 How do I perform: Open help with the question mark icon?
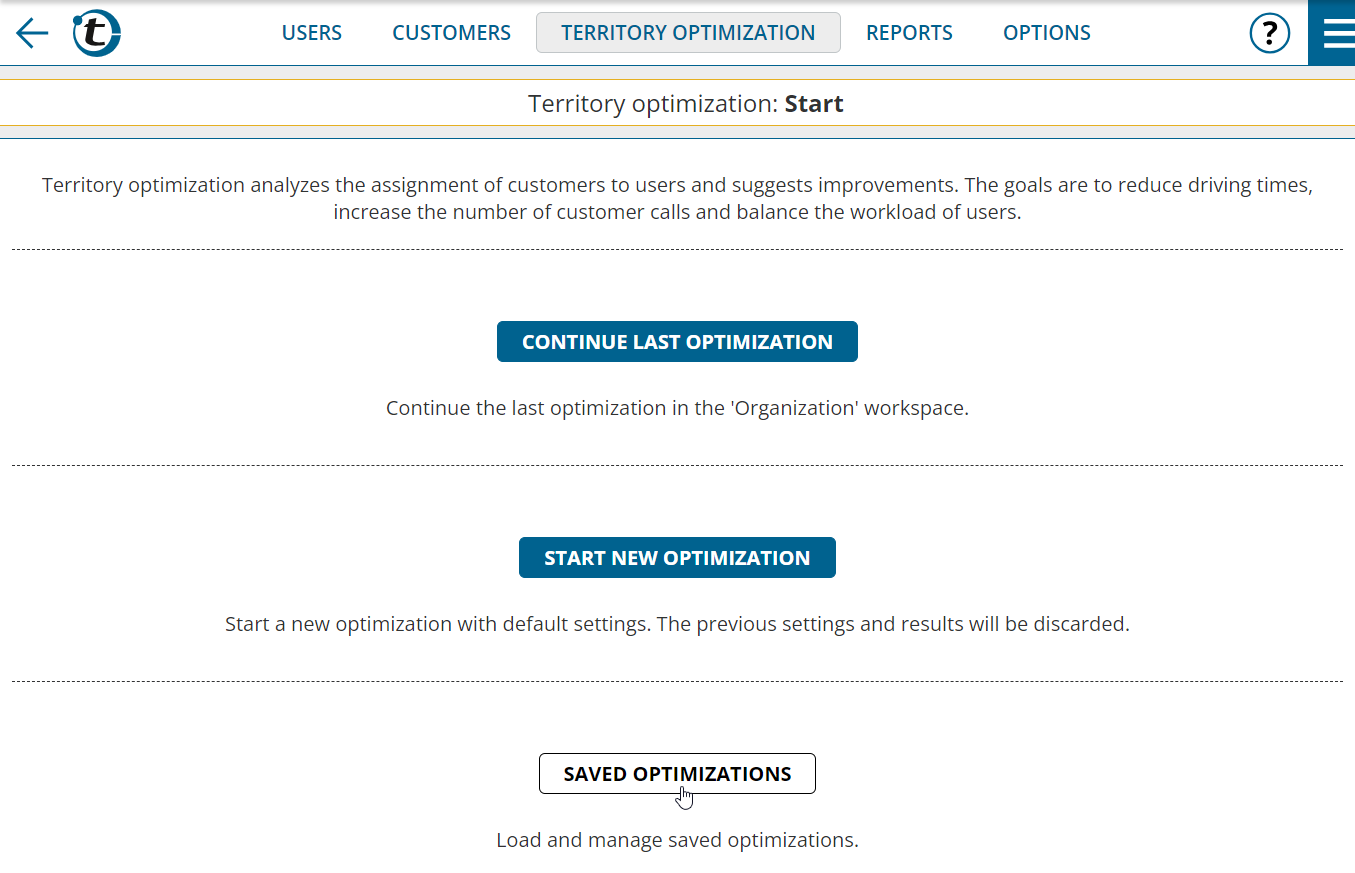1269,33
